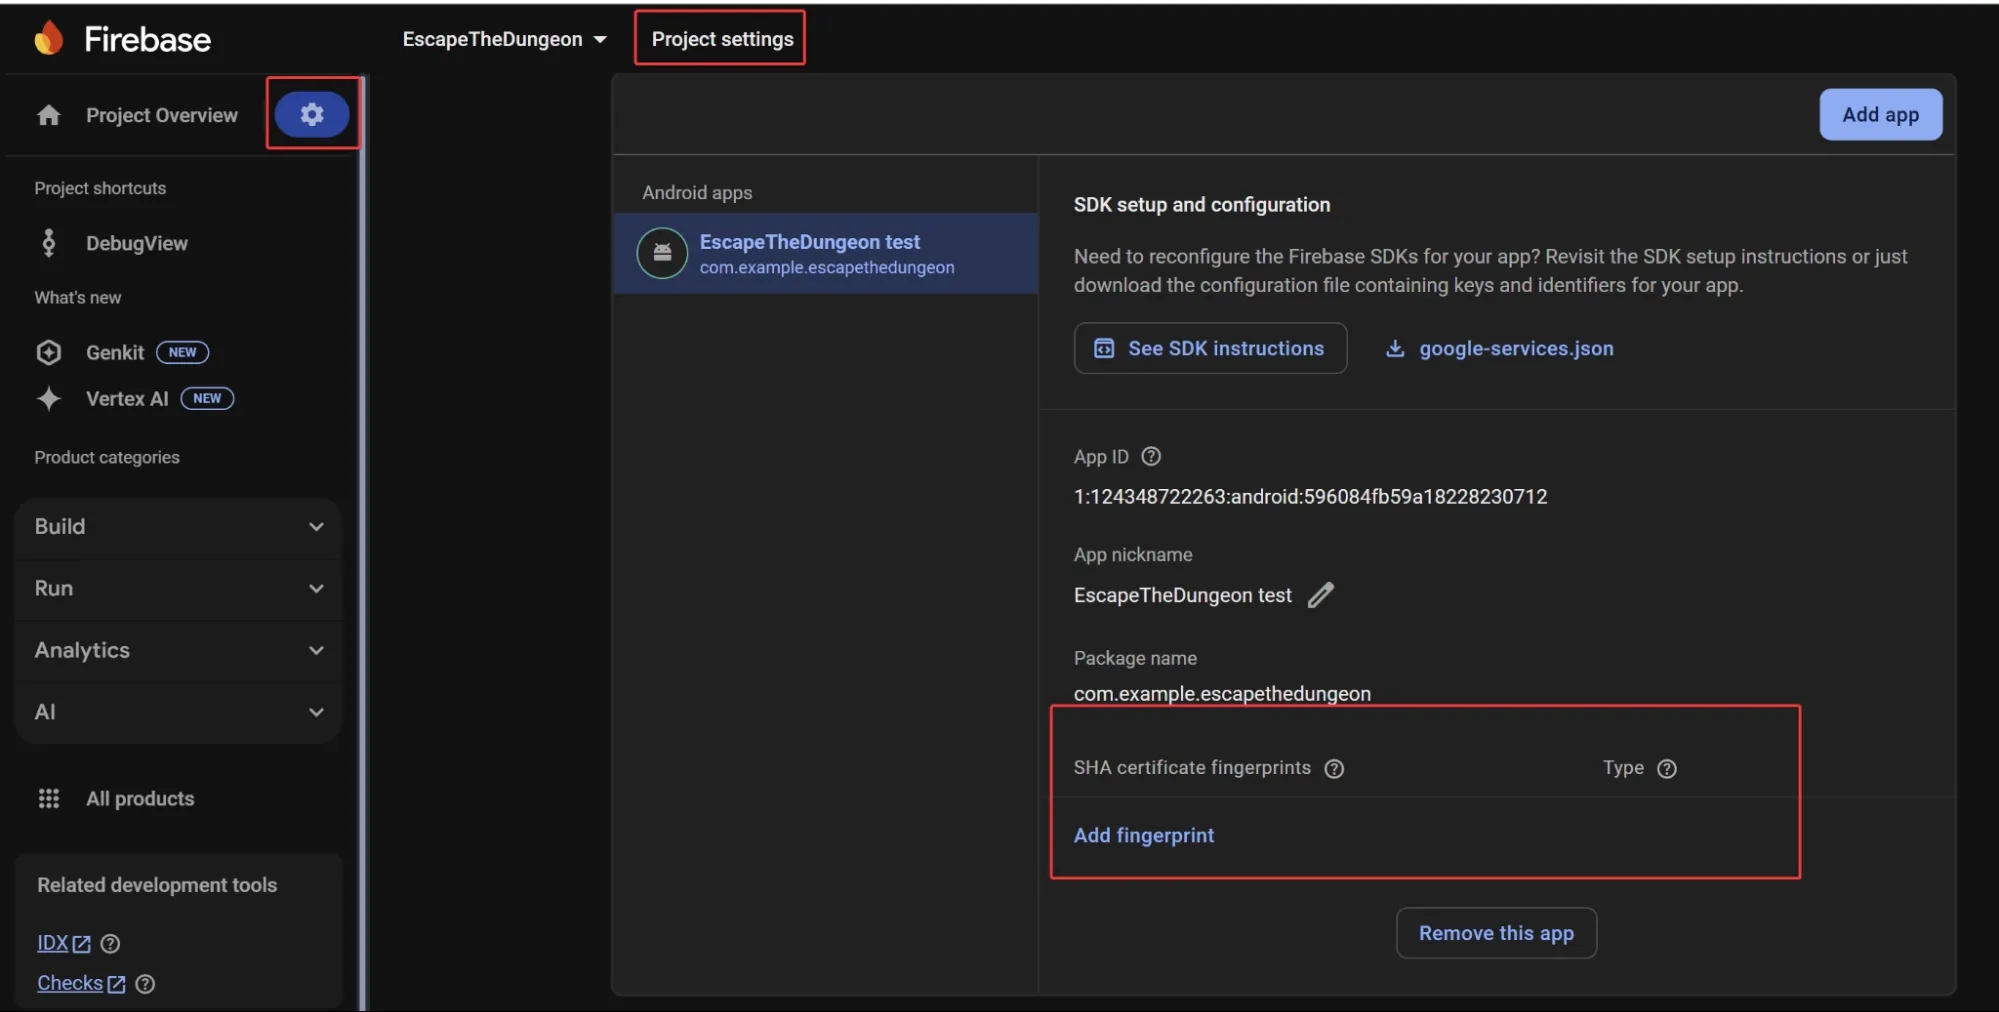Select Project settings breadcrumb tab
Viewport: 1999px width, 1012px height.
(x=722, y=39)
